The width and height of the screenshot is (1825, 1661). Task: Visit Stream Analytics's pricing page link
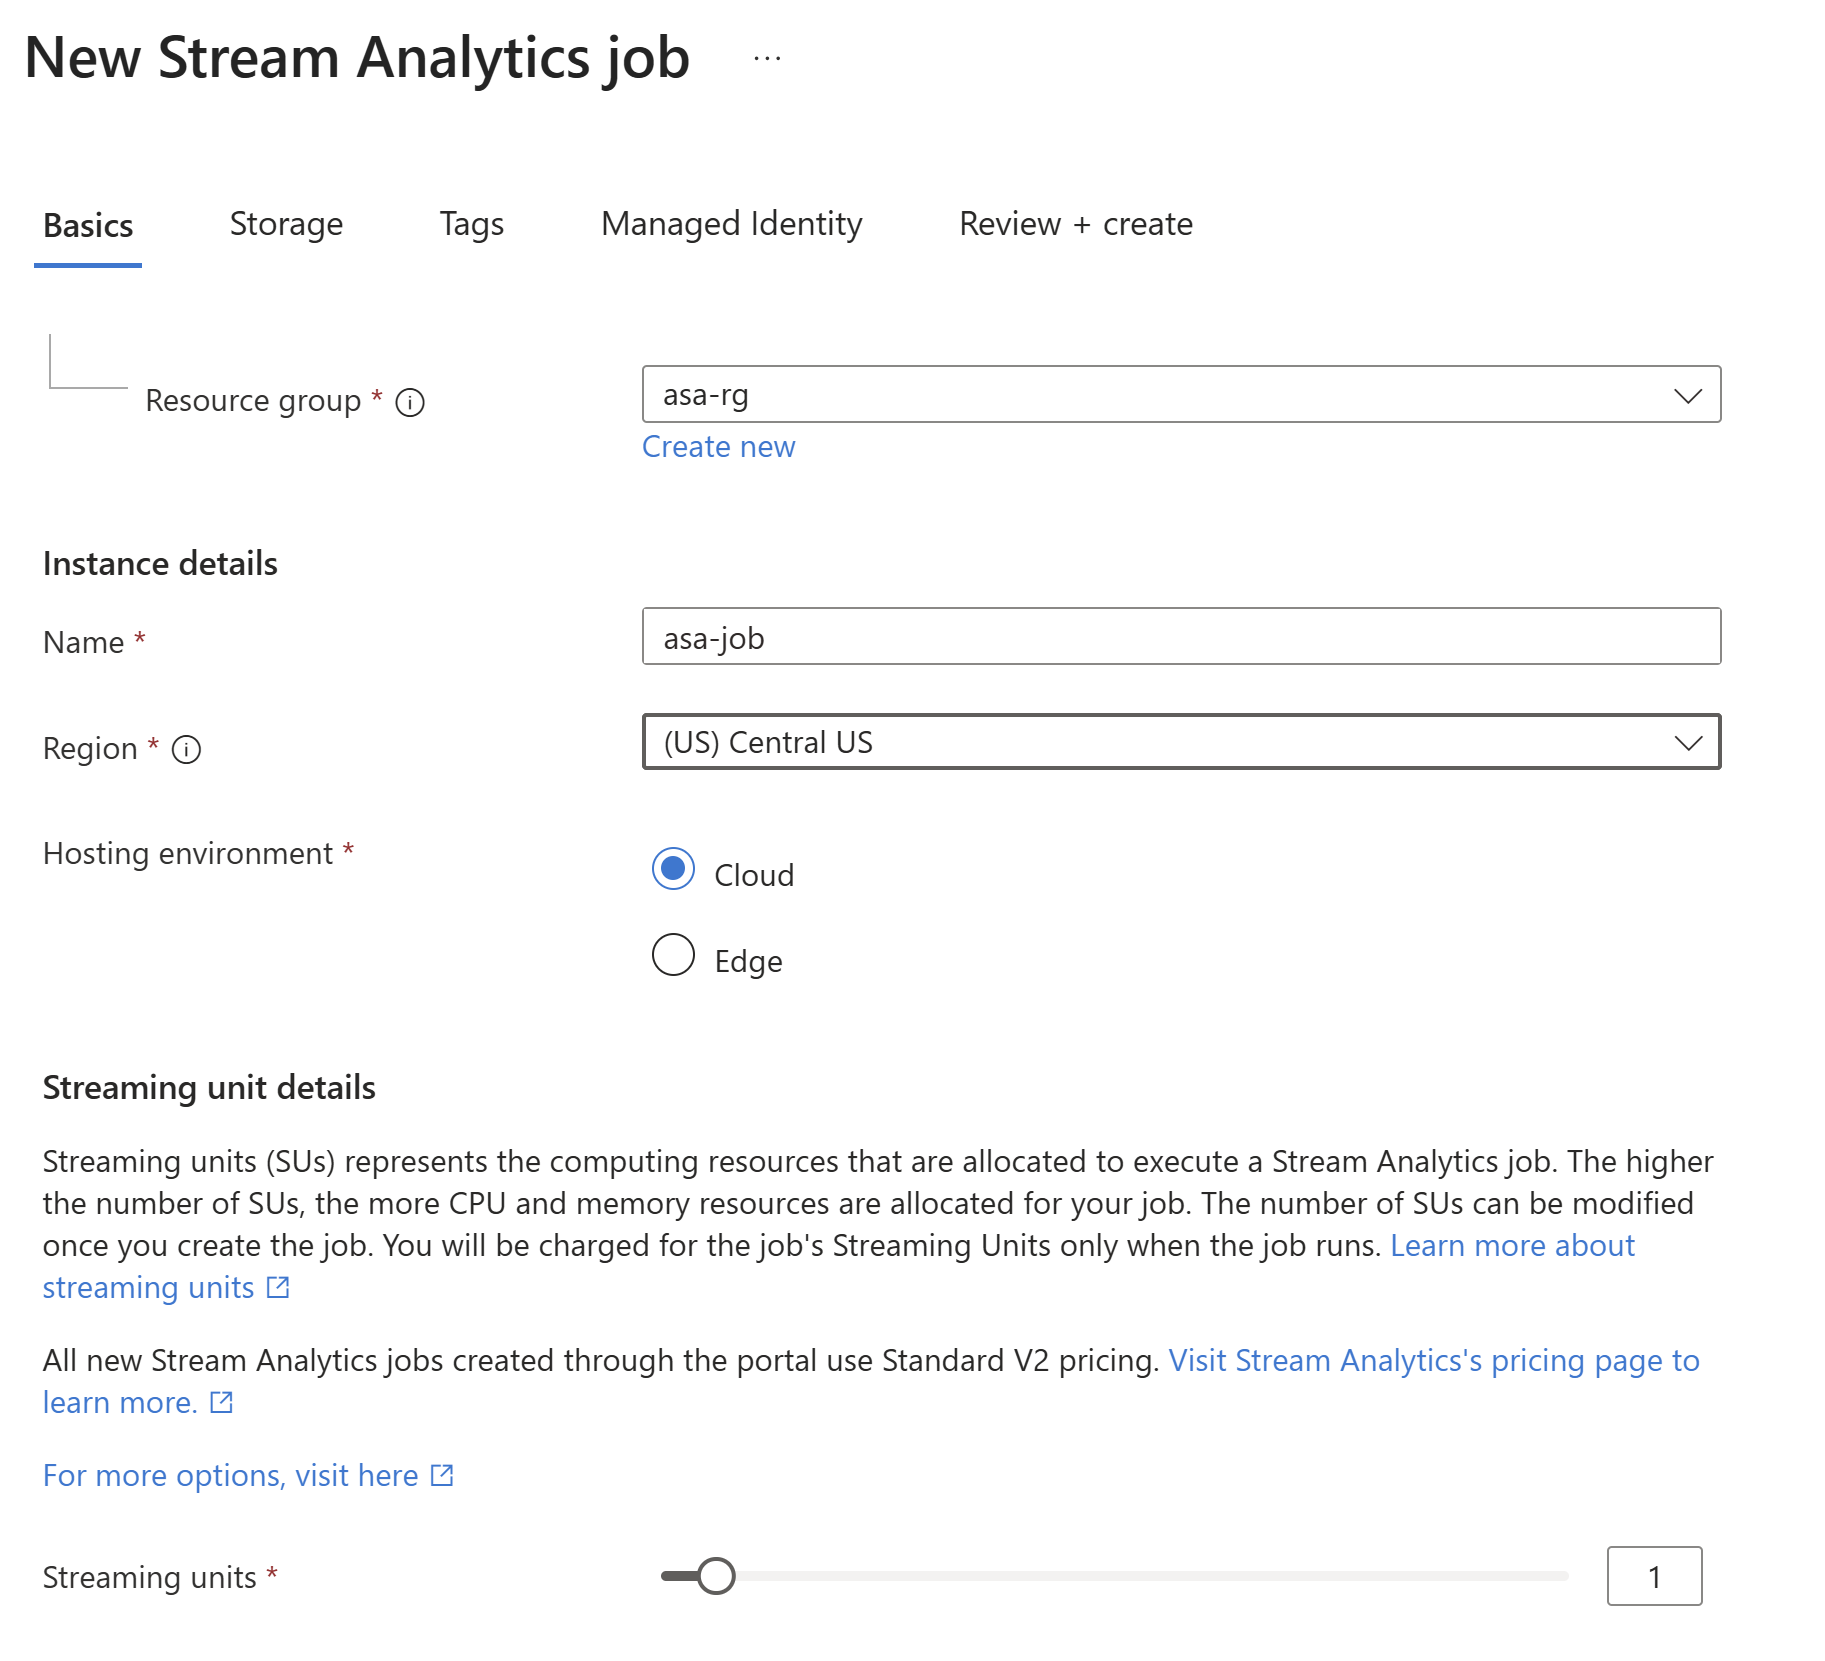click(1433, 1360)
